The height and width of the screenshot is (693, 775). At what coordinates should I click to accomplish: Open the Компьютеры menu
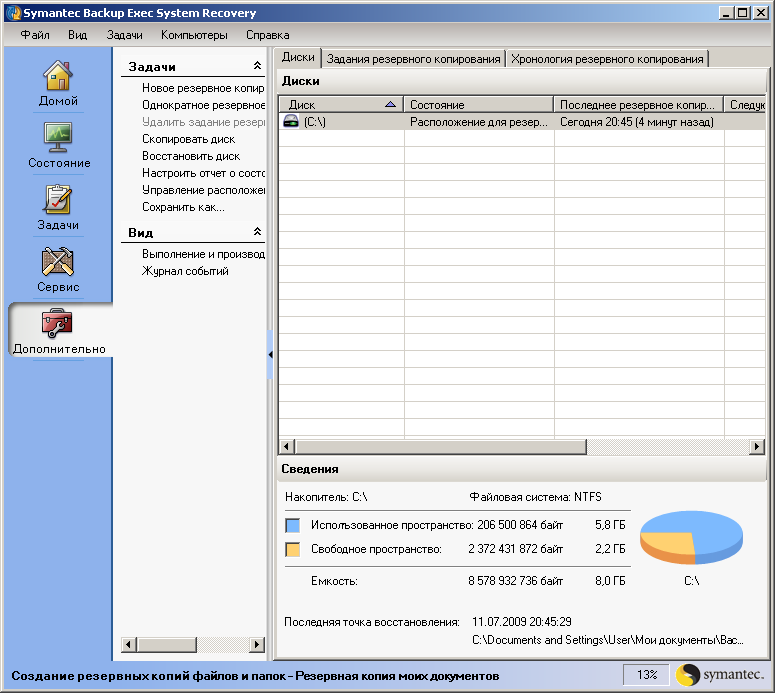point(194,35)
